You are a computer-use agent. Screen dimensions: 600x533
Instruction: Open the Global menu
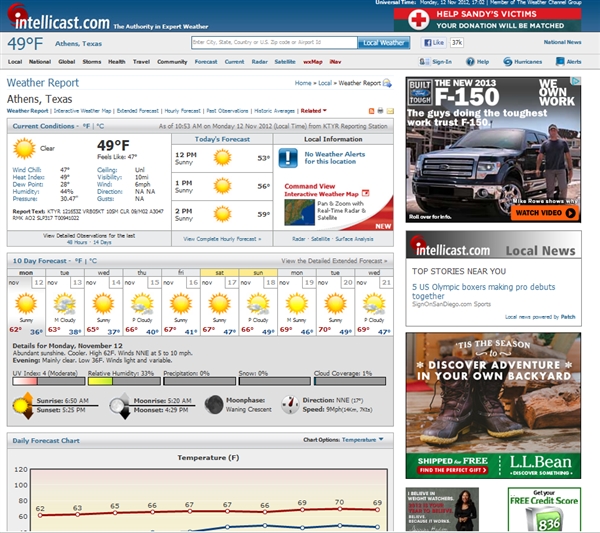point(67,62)
